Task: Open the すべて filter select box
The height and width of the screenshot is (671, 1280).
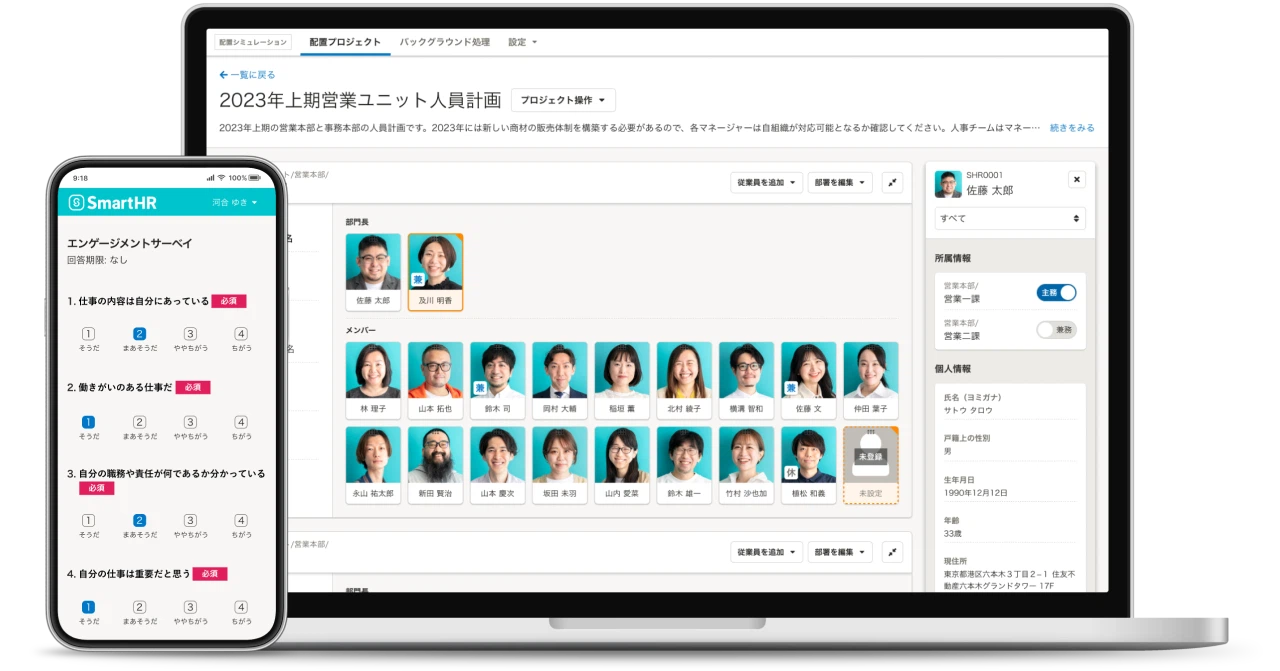Action: (1009, 218)
